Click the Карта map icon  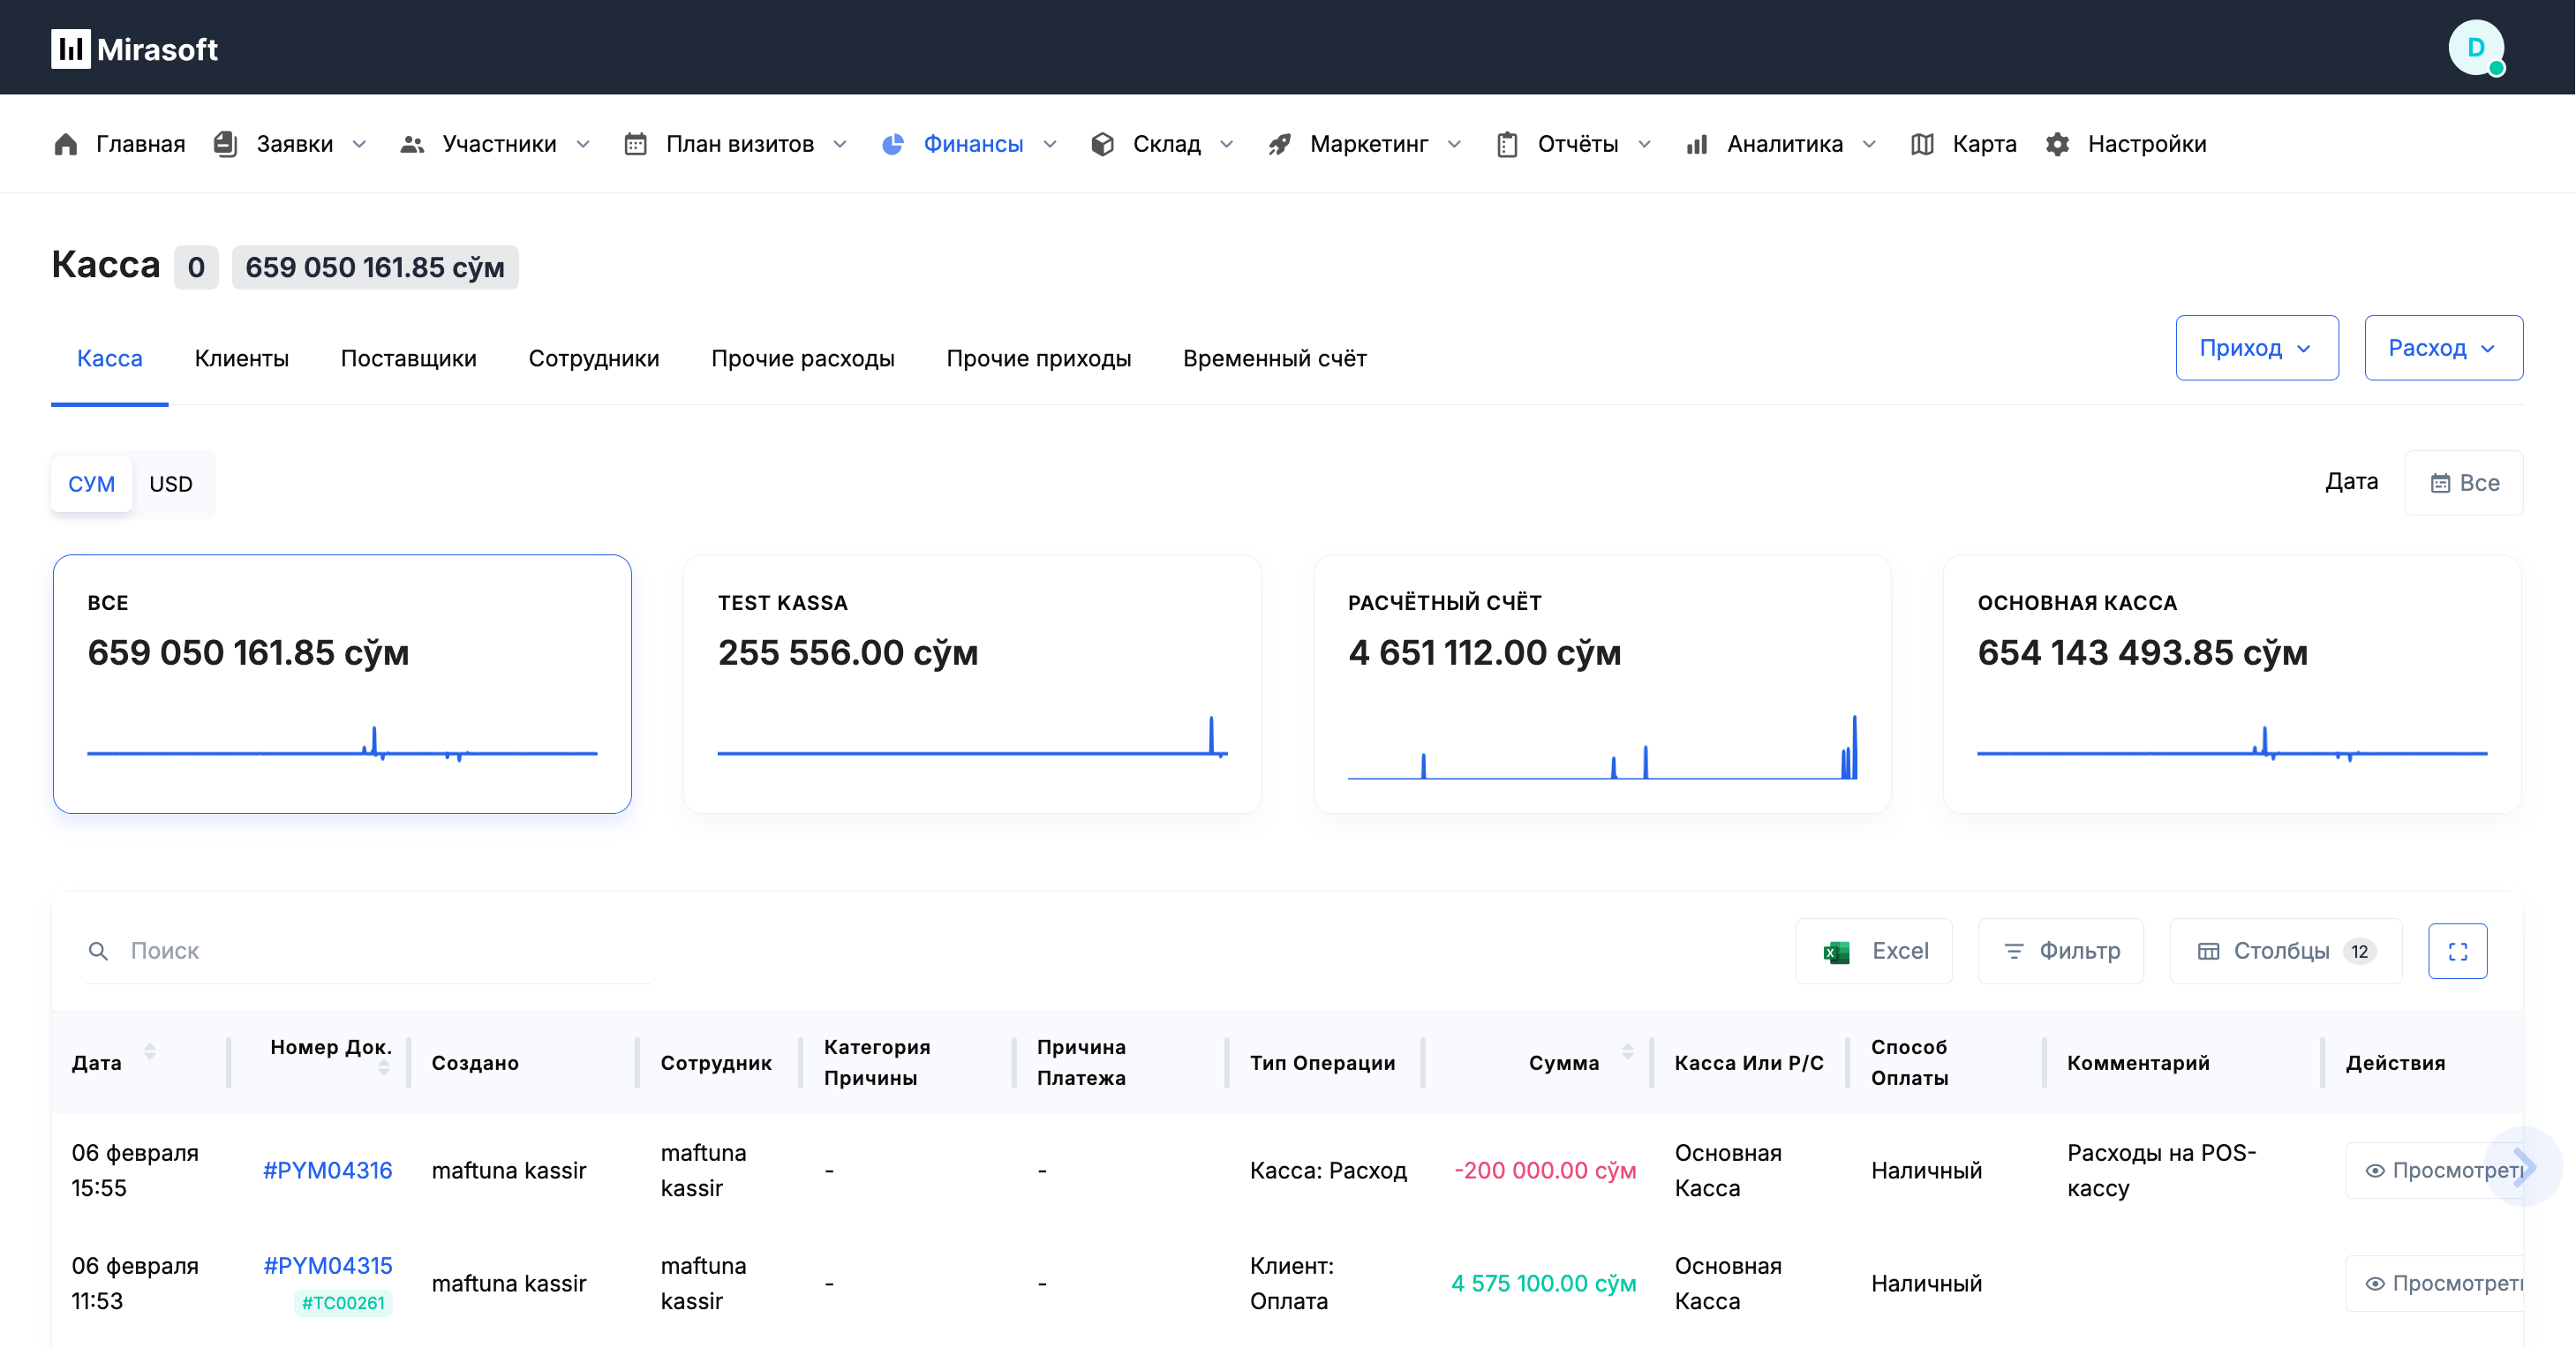tap(1921, 144)
